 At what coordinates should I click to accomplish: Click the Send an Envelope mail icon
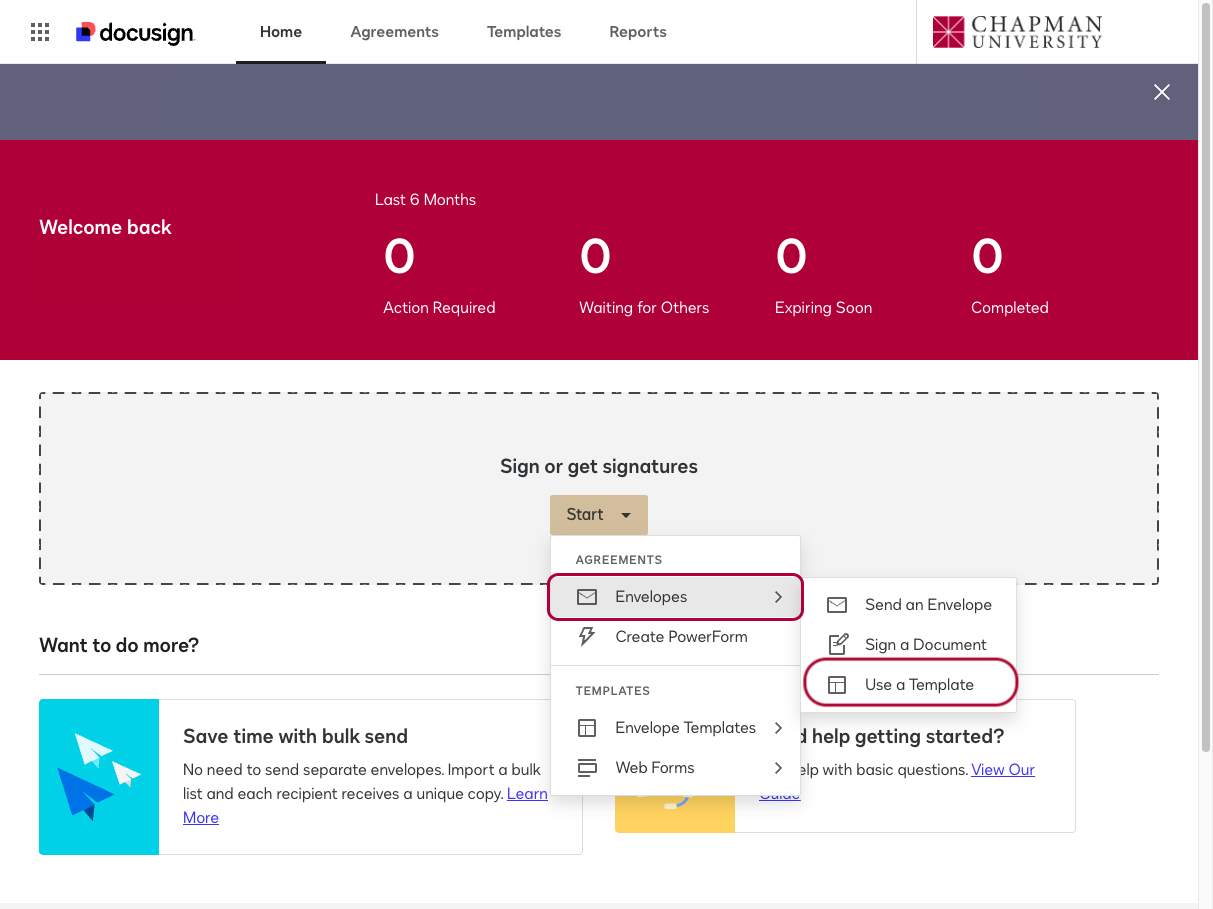point(837,605)
